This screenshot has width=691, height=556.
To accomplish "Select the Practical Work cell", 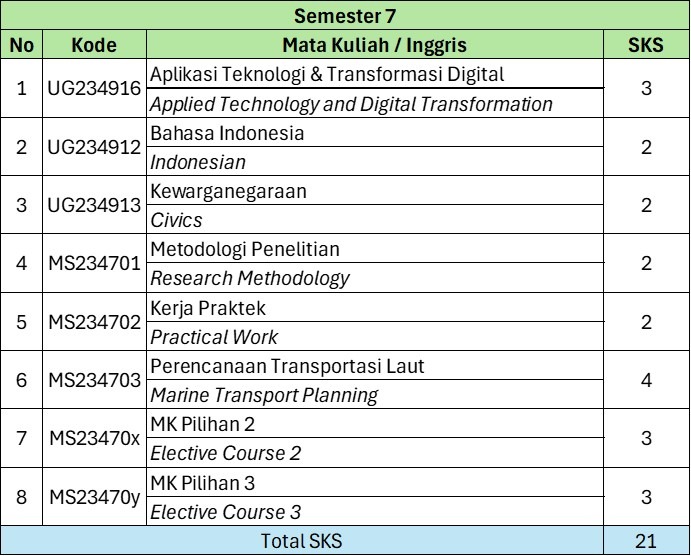I will (x=214, y=337).
